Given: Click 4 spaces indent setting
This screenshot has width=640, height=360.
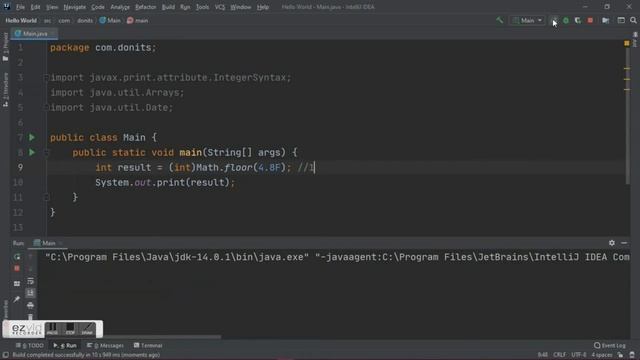Looking at the screenshot, I should click(602, 355).
